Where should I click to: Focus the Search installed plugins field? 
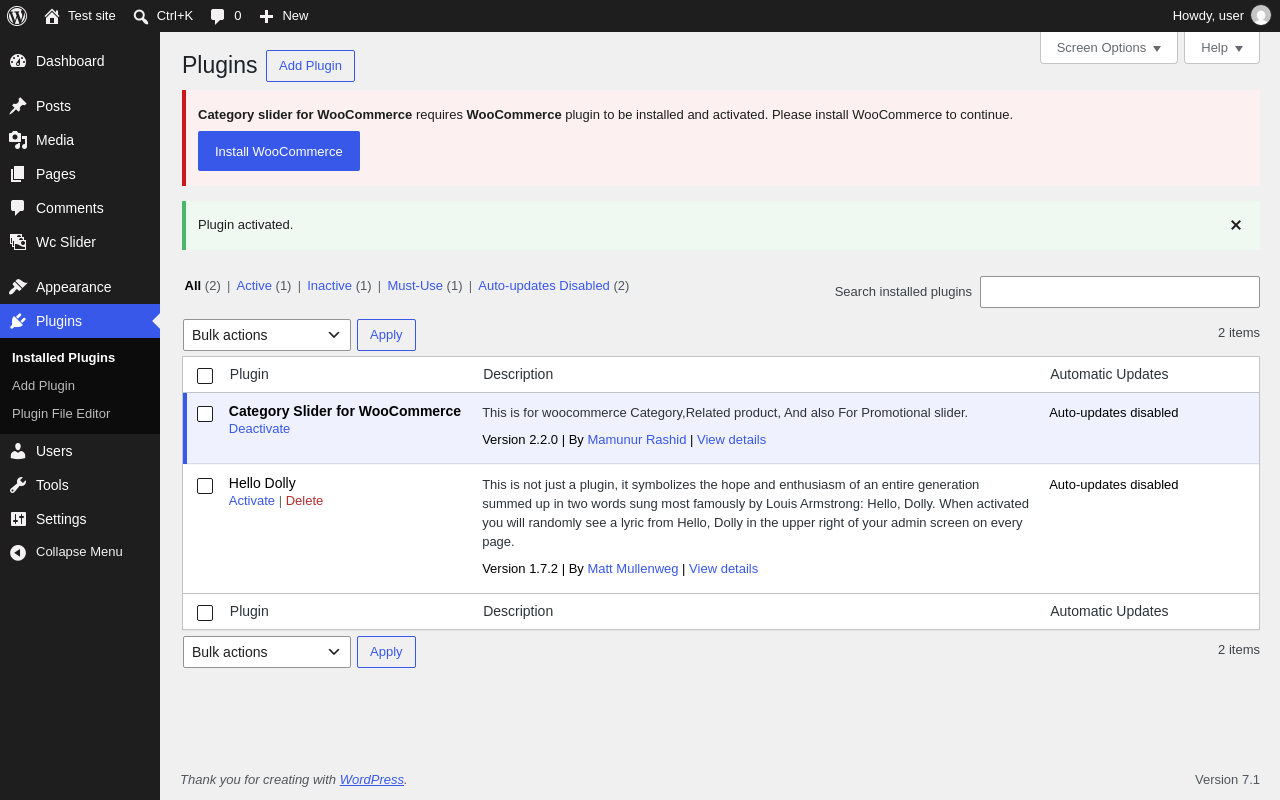point(1120,292)
